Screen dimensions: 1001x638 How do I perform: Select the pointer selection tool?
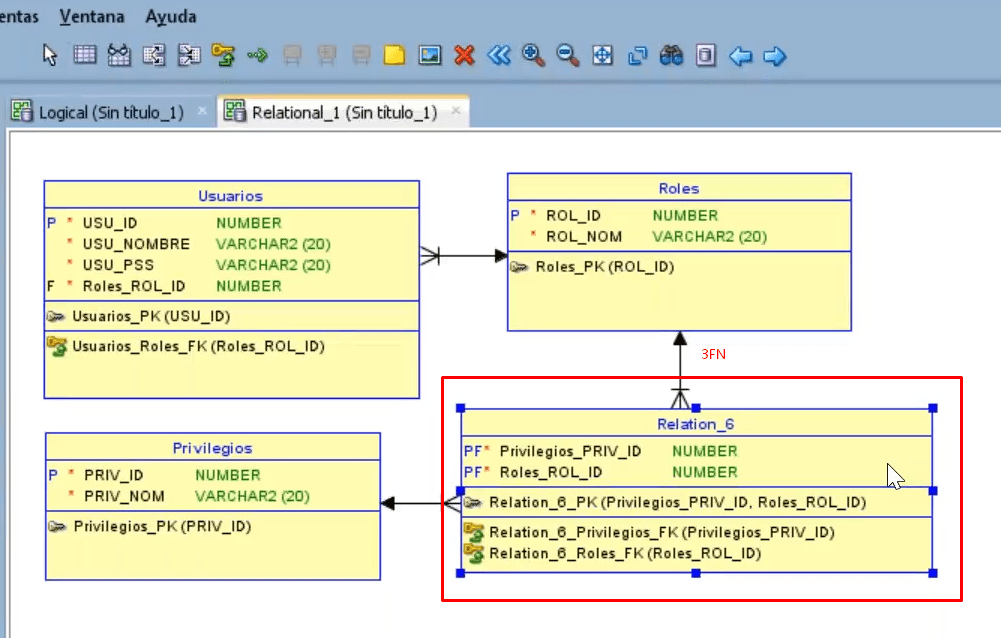pos(49,55)
